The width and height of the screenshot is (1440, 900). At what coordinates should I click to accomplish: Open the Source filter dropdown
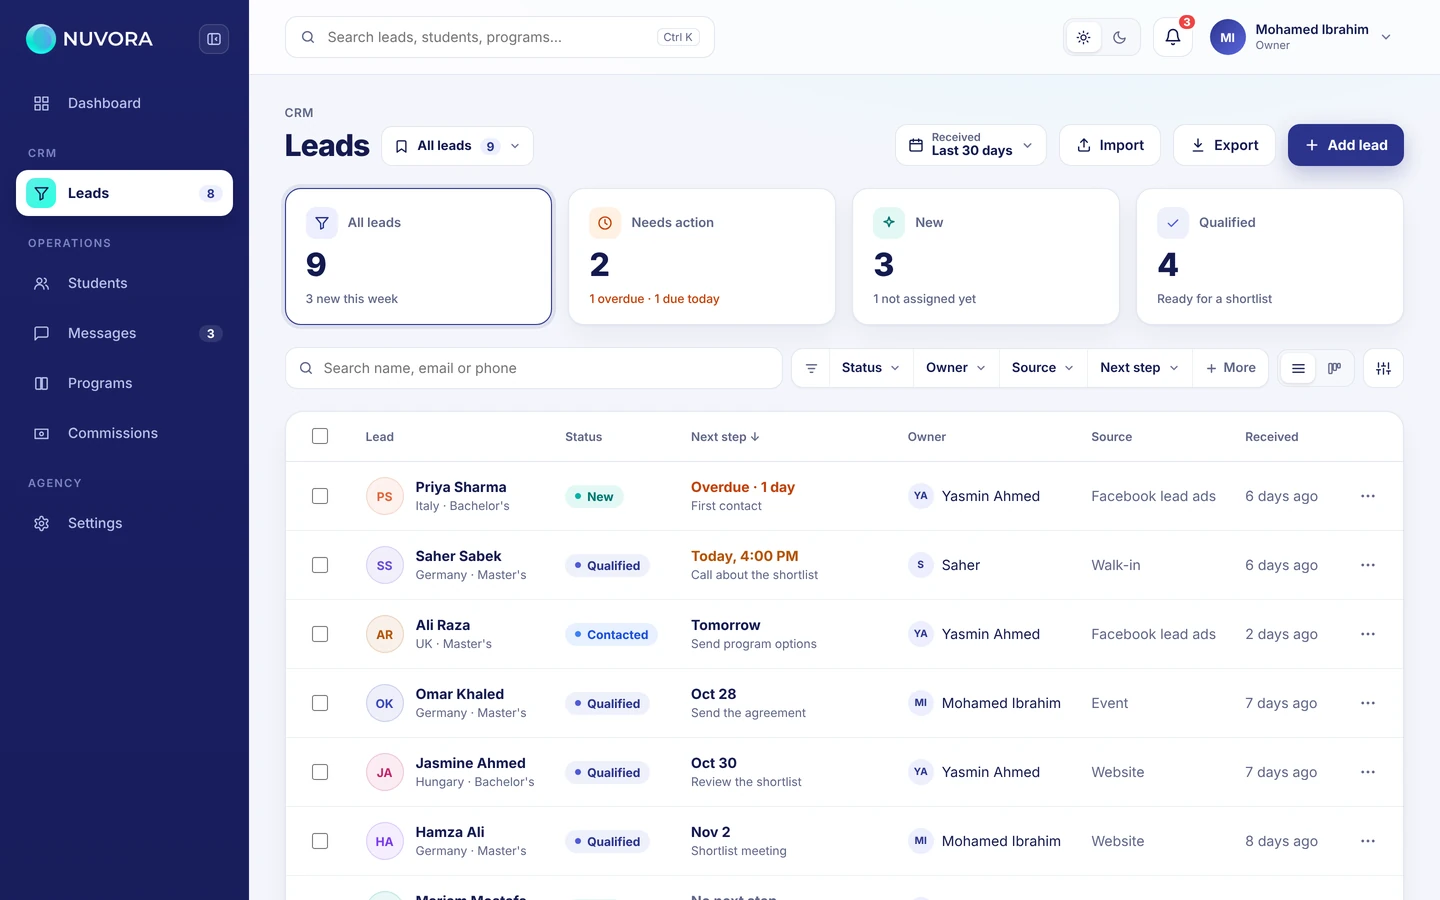click(1042, 368)
